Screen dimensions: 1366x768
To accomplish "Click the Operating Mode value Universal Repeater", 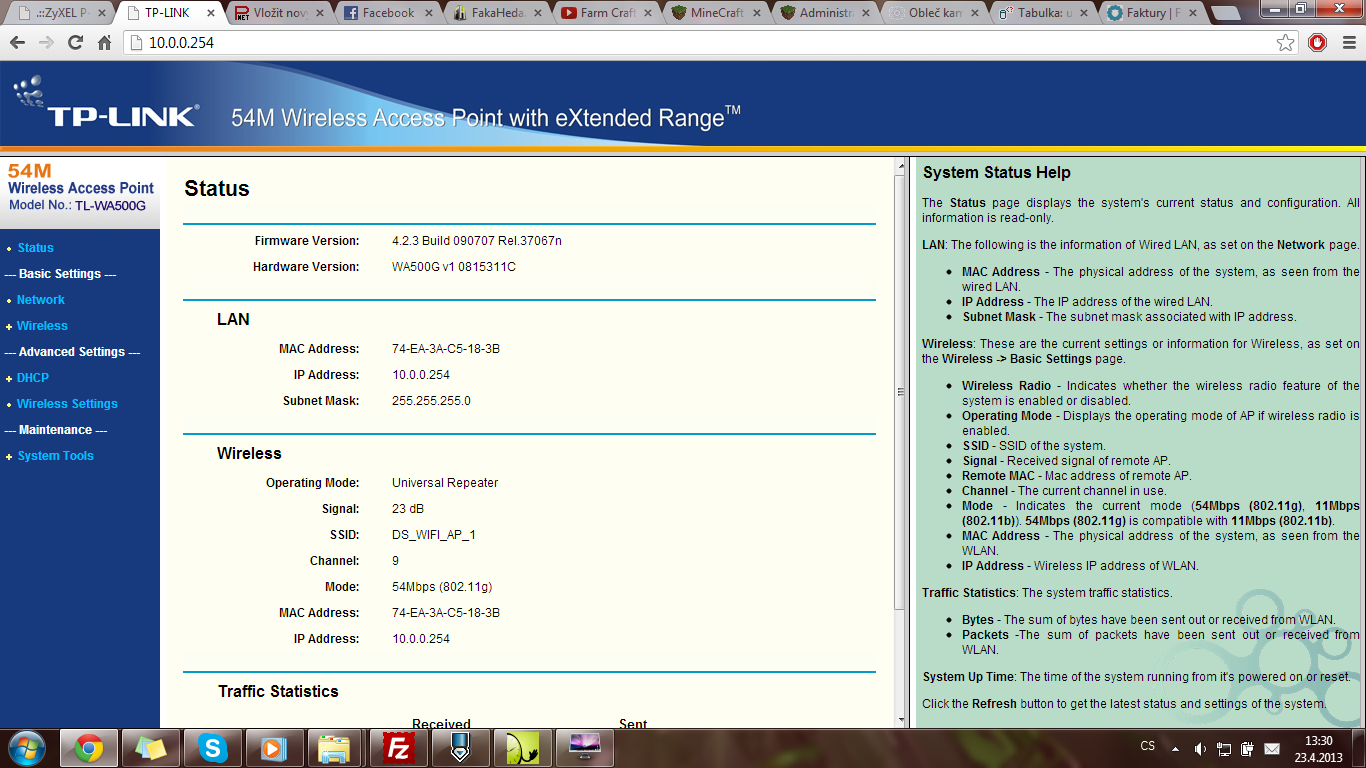I will click(x=445, y=483).
